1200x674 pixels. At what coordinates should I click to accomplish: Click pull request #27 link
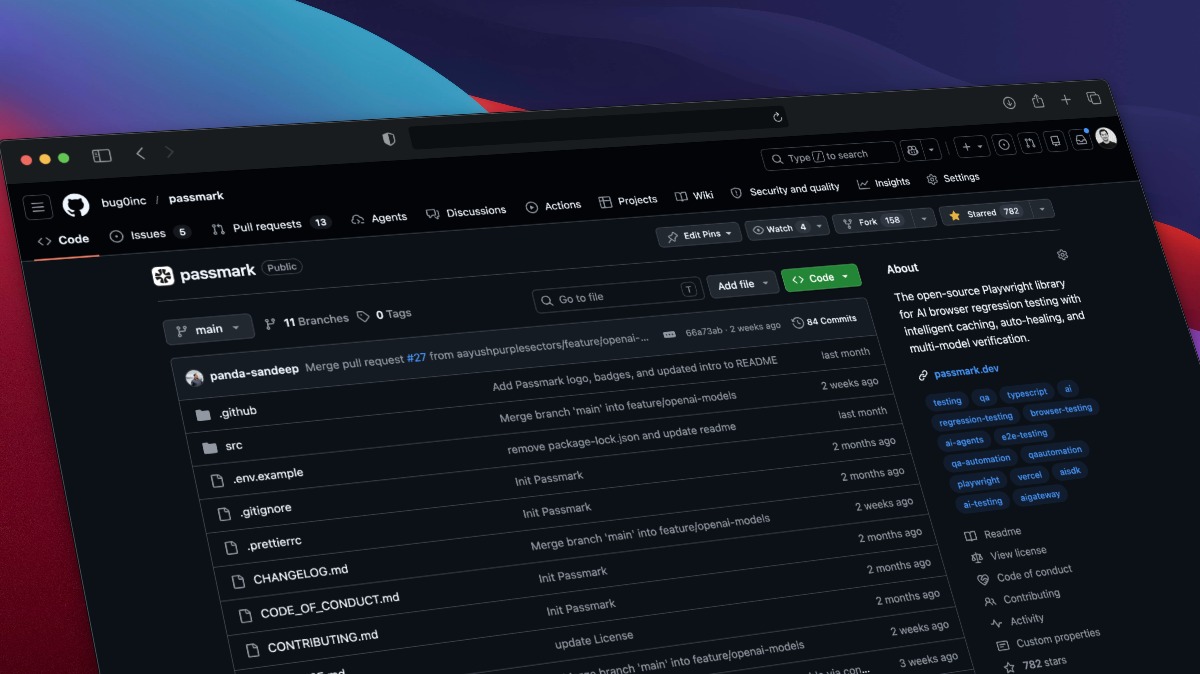(x=416, y=358)
